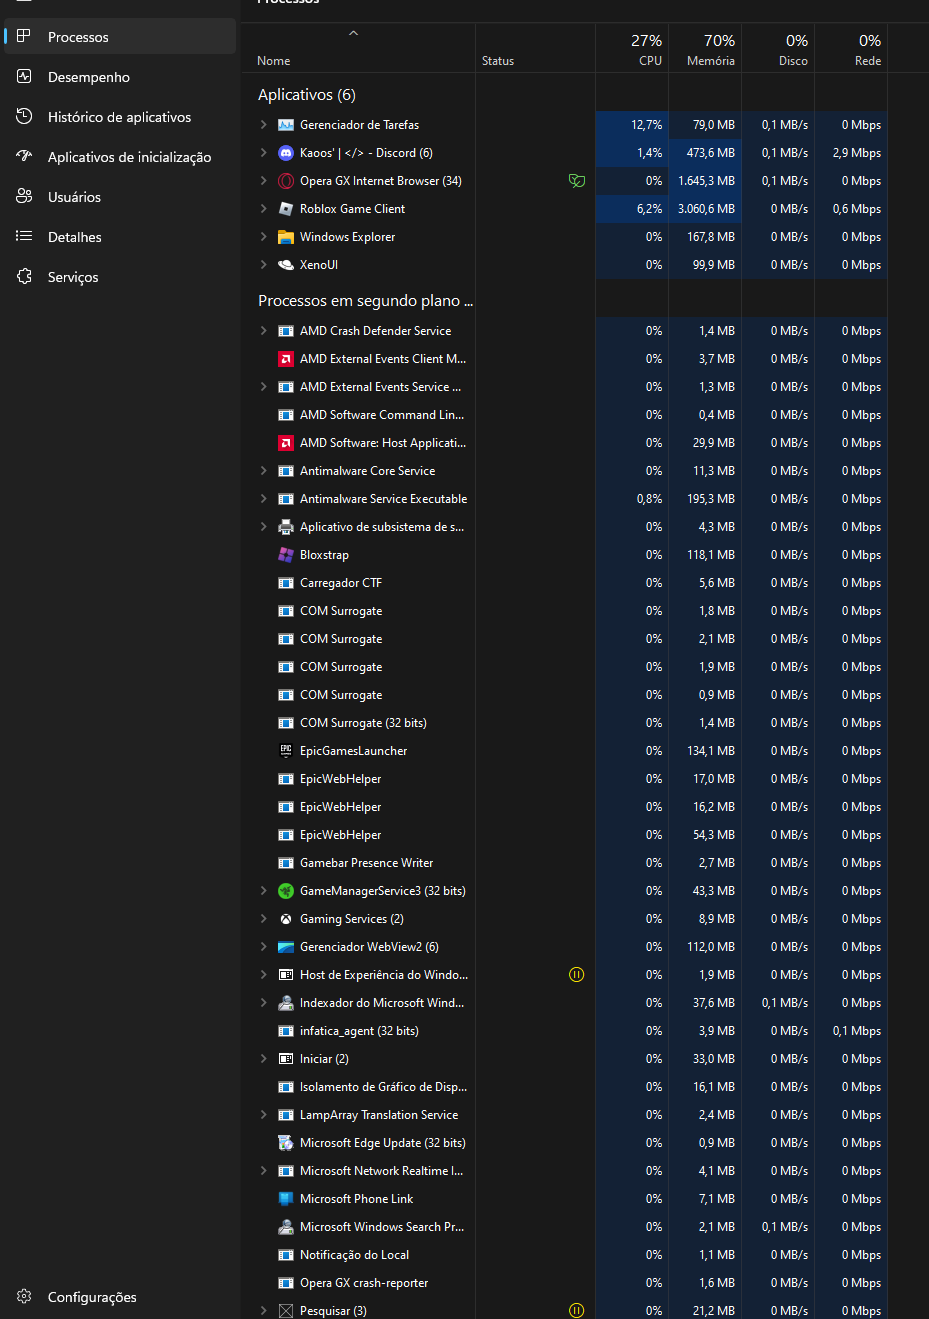Click the Status column header
Viewport: 929px width, 1319px height.
[x=535, y=49]
